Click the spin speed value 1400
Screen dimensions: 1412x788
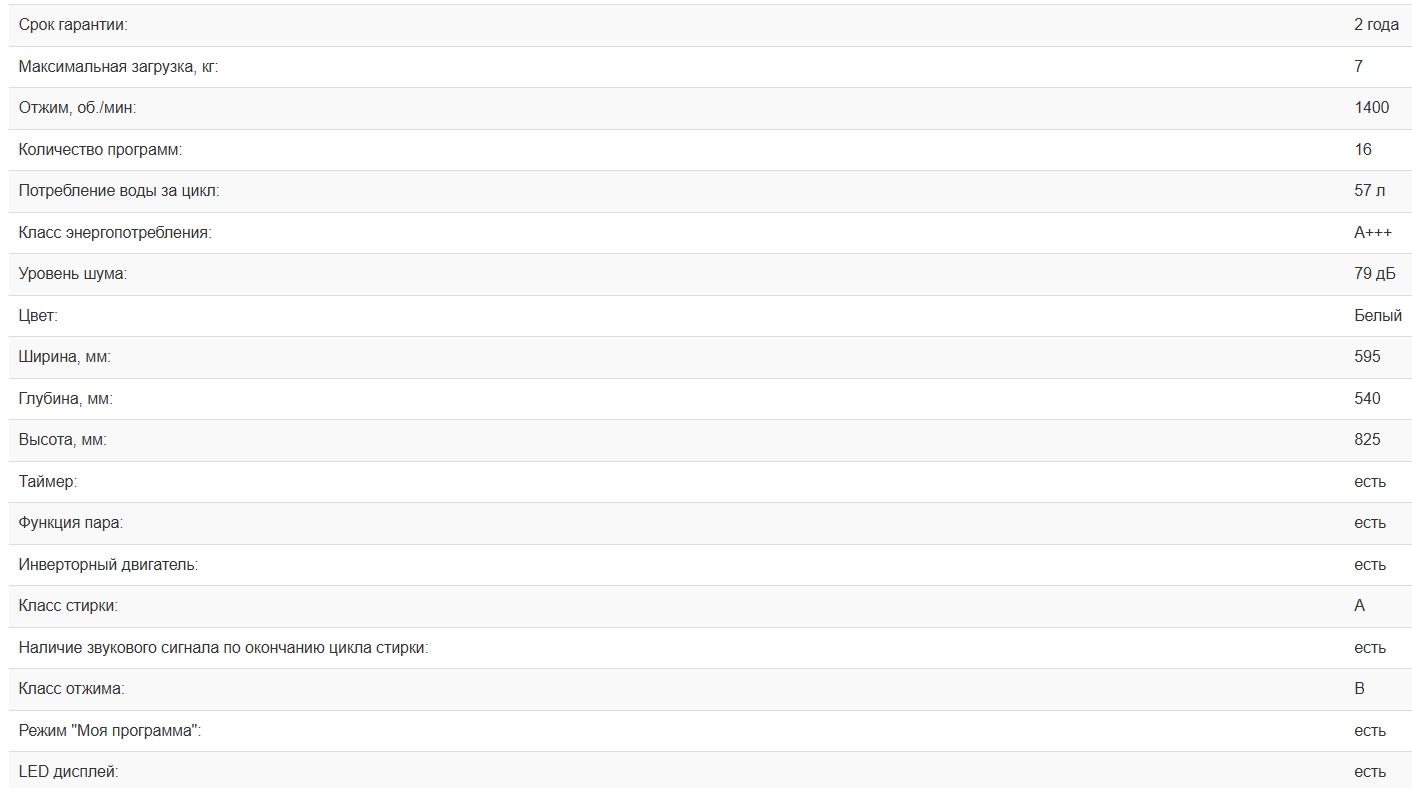[x=1371, y=108]
